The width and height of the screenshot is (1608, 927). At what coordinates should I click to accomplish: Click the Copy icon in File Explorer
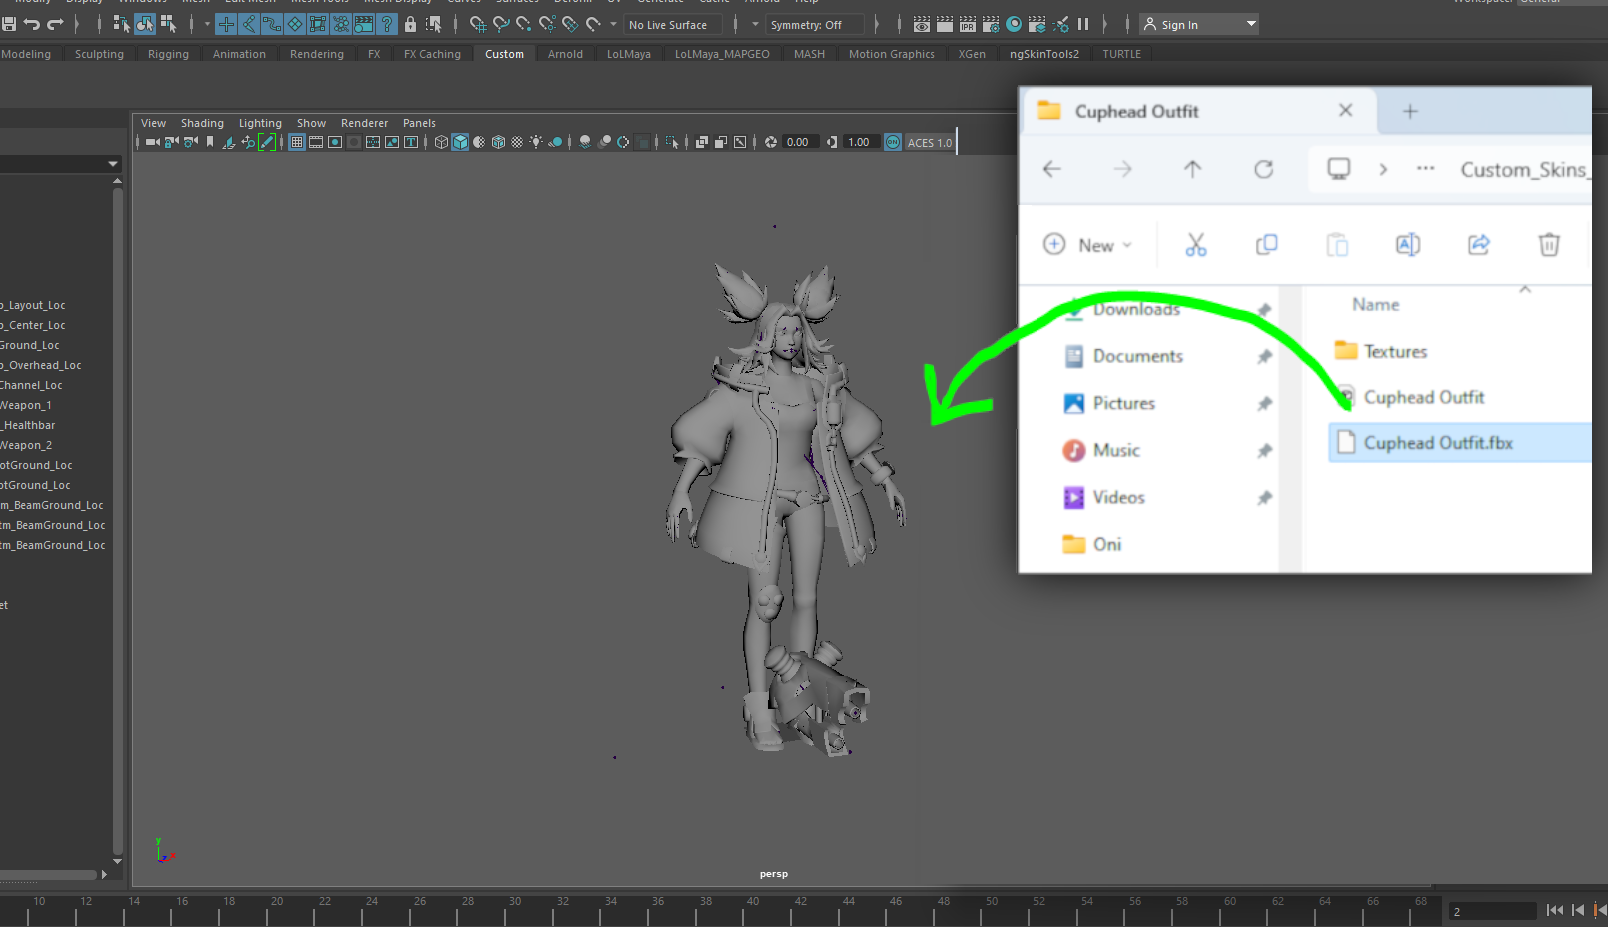[x=1267, y=244]
